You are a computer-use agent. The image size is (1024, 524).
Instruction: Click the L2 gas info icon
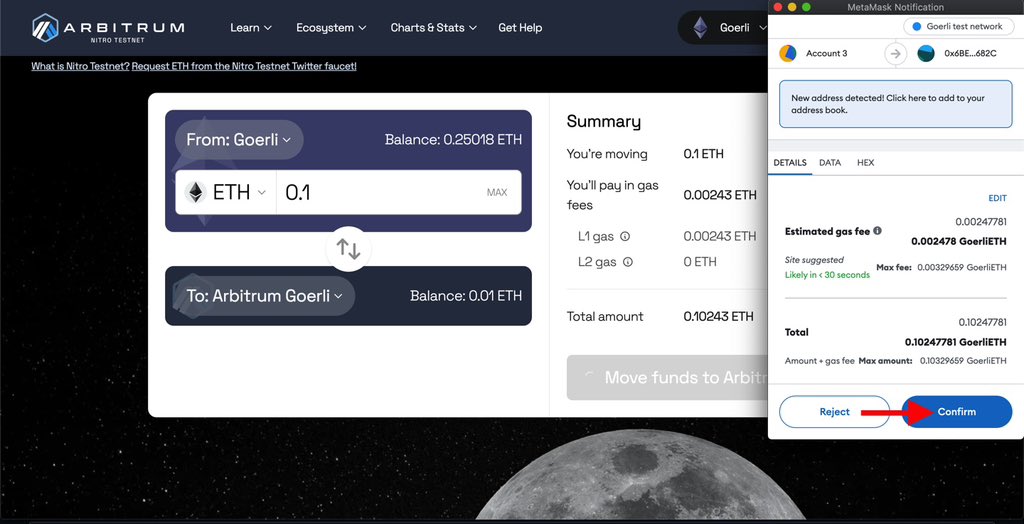[x=628, y=262]
